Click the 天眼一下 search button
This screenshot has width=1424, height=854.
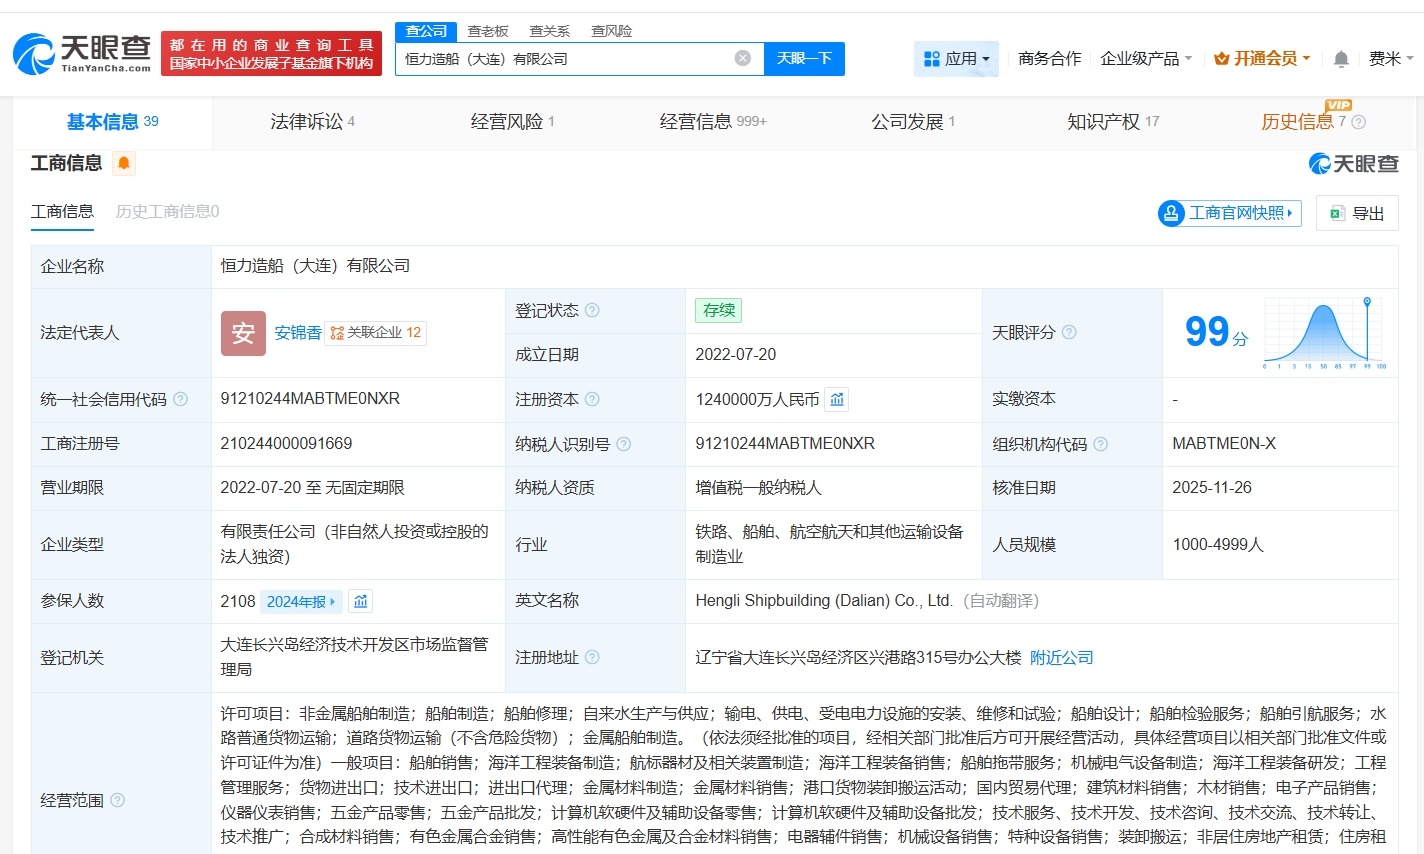806,58
